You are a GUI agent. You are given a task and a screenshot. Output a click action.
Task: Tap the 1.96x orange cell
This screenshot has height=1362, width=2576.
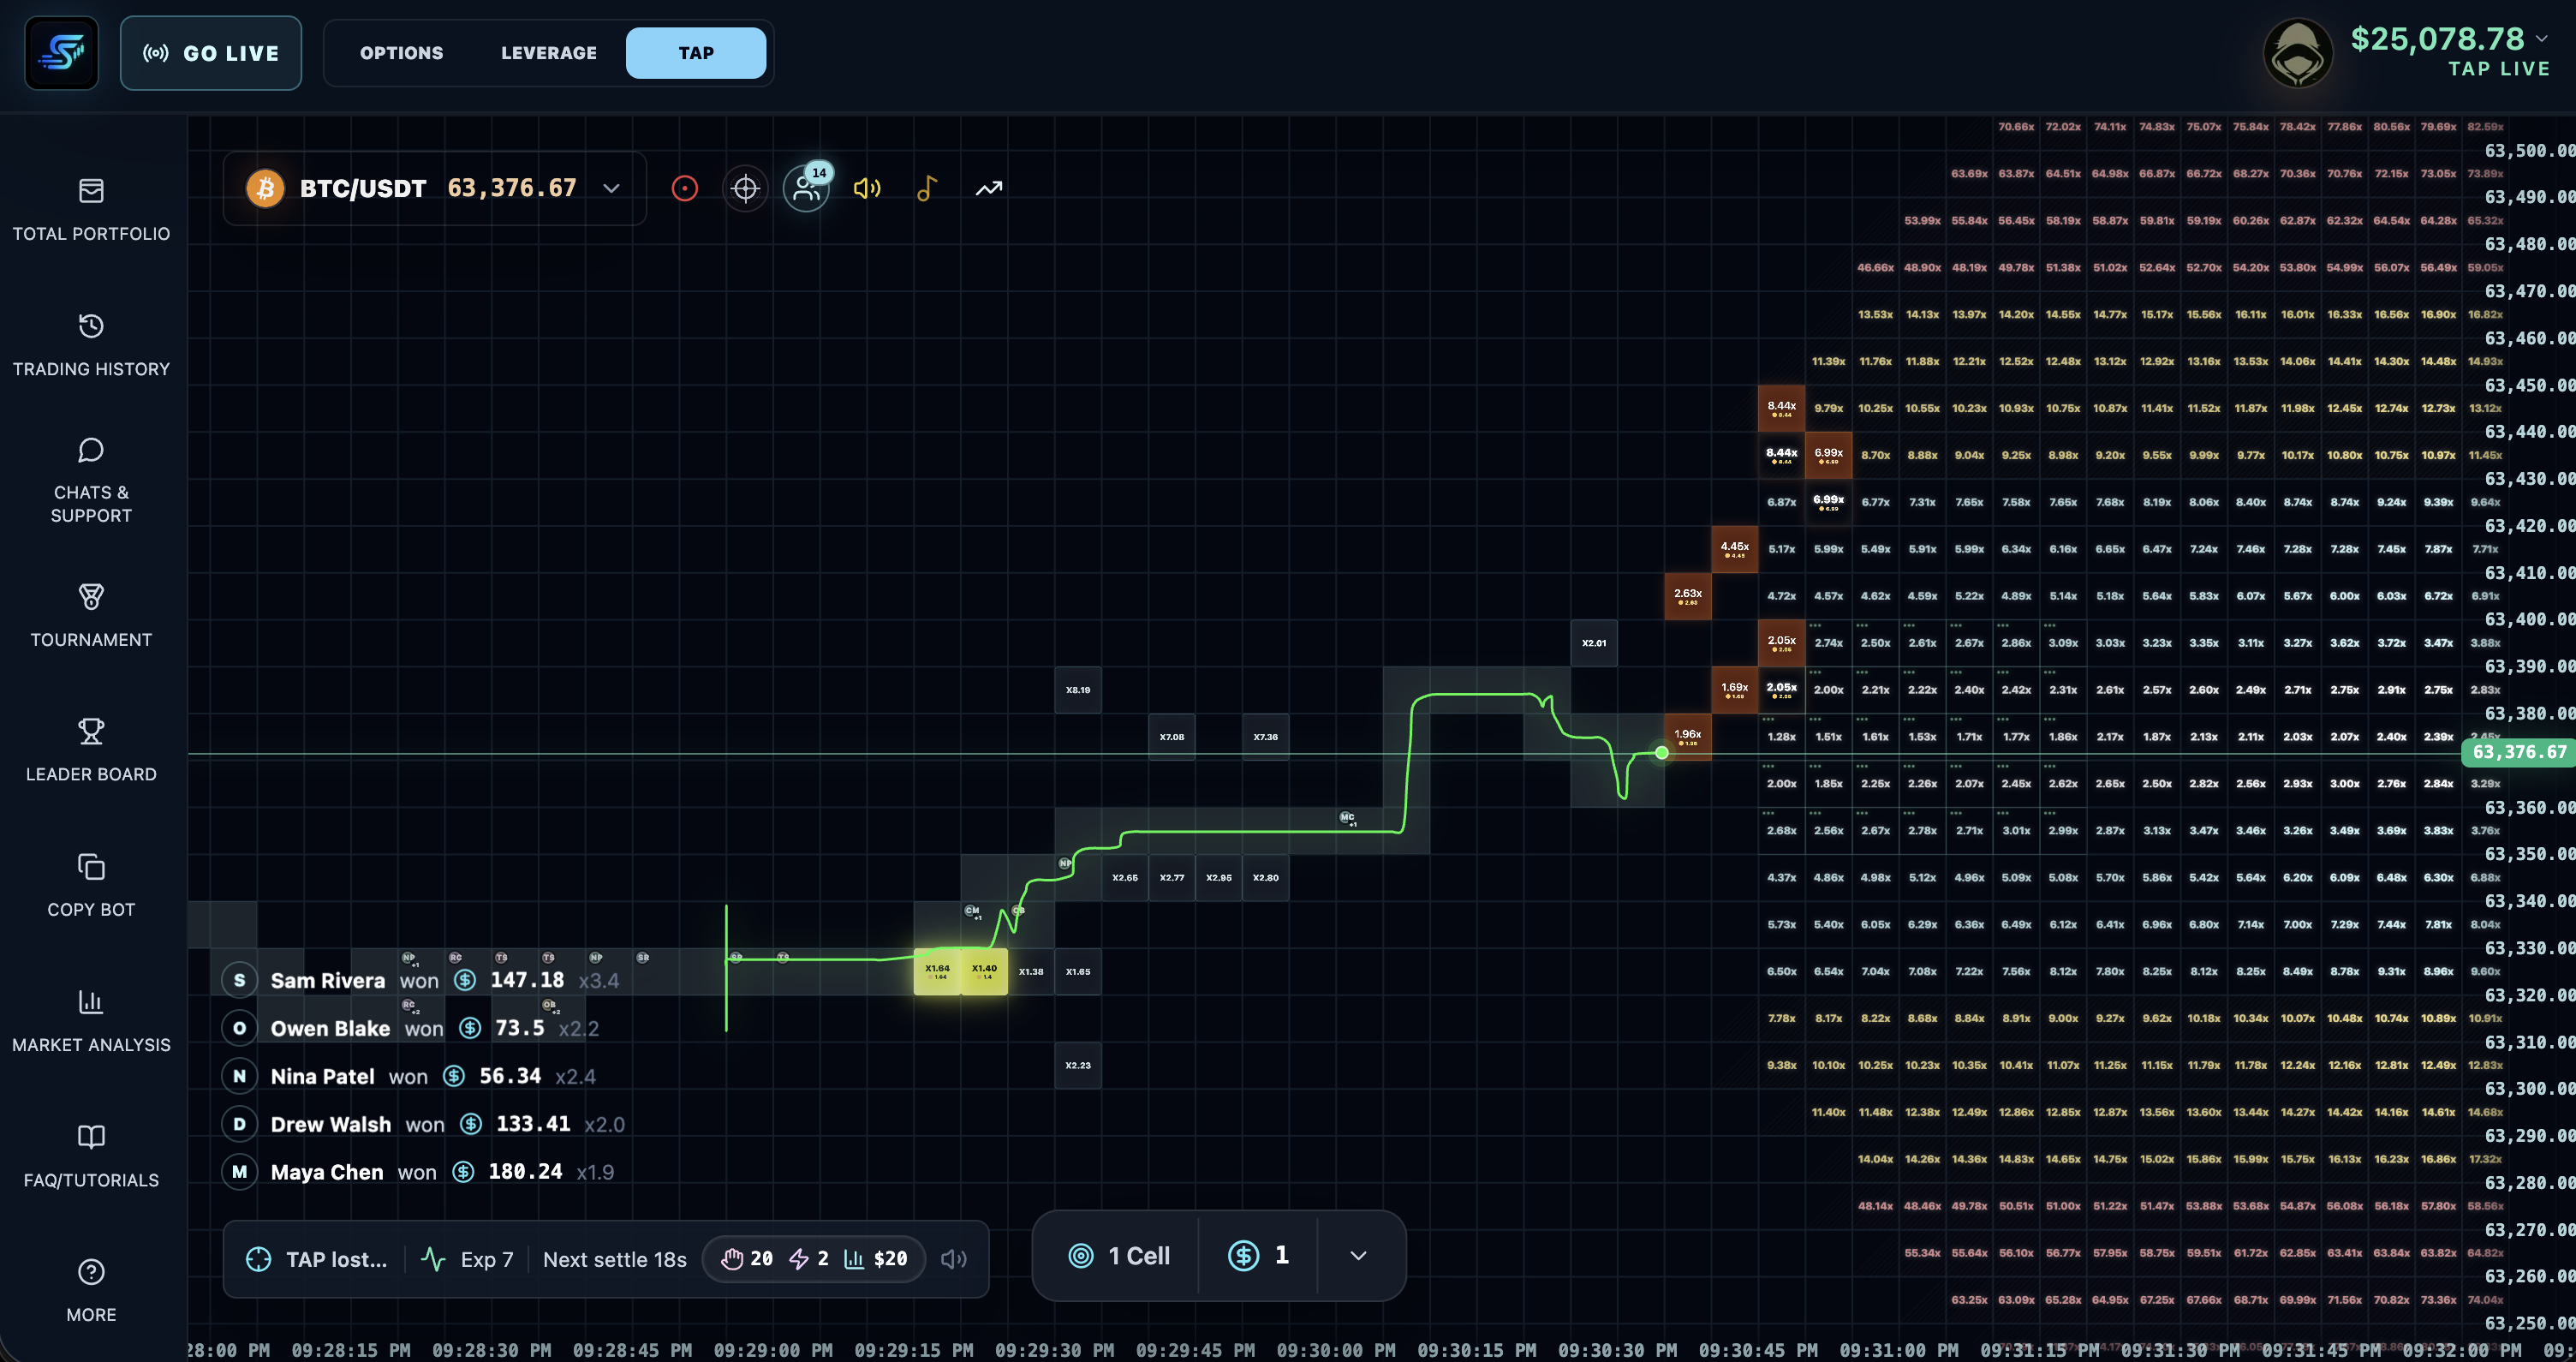(x=1688, y=737)
